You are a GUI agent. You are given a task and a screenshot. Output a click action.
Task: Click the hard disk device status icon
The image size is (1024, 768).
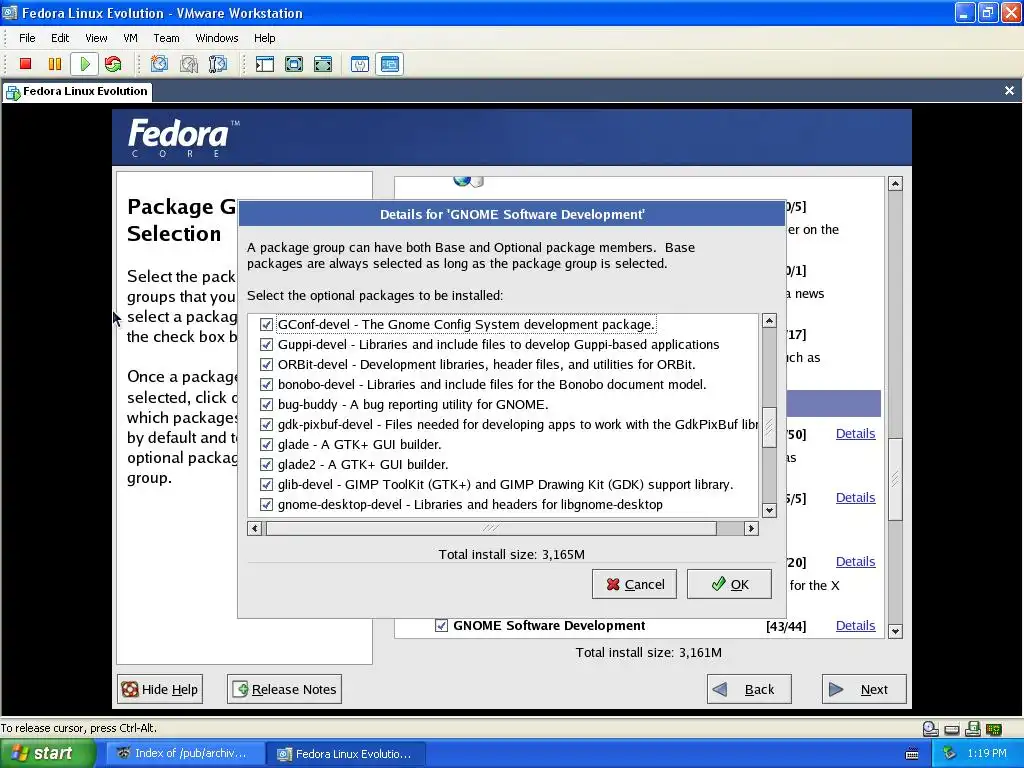[x=952, y=729]
